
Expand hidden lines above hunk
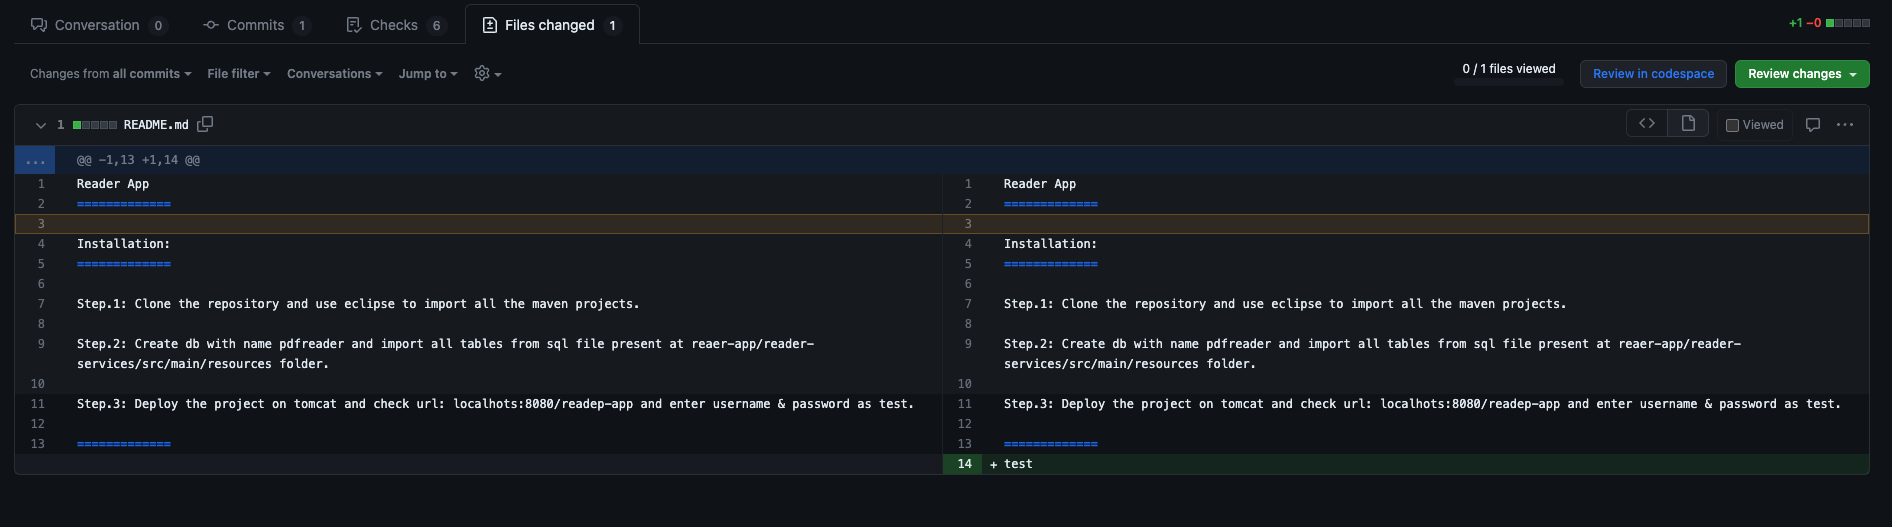click(35, 160)
